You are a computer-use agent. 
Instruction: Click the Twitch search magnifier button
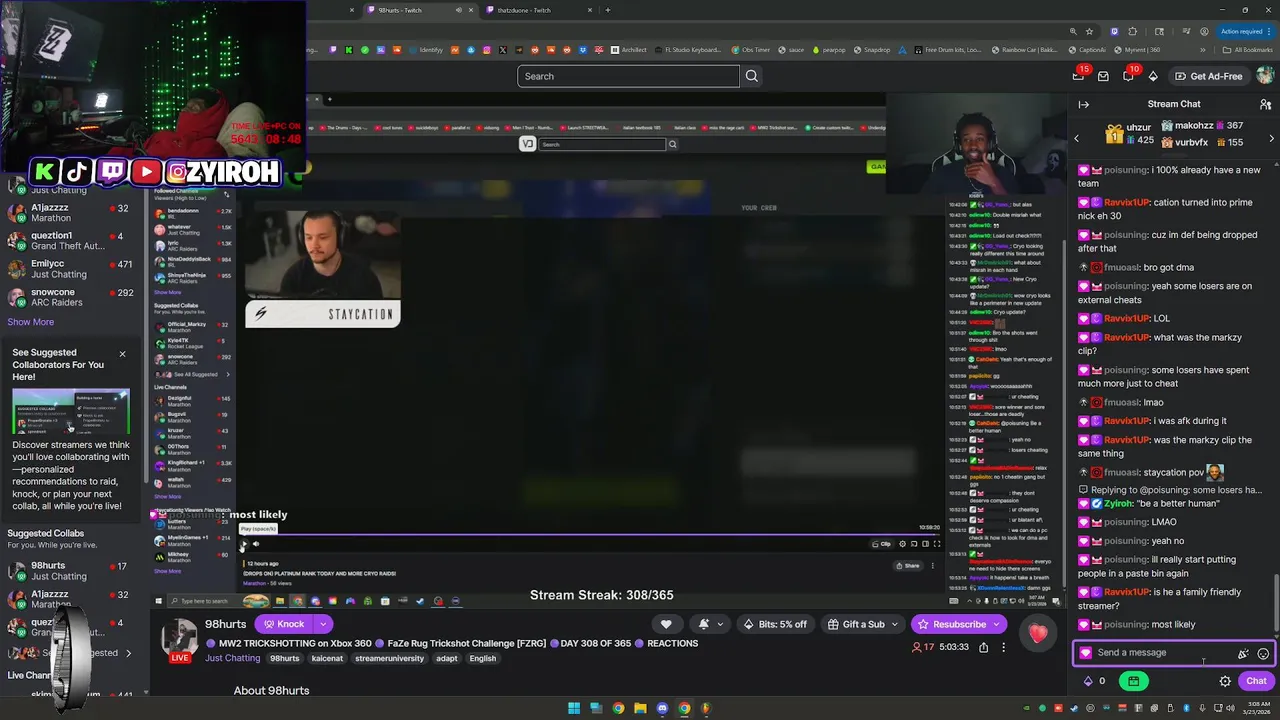(x=752, y=76)
